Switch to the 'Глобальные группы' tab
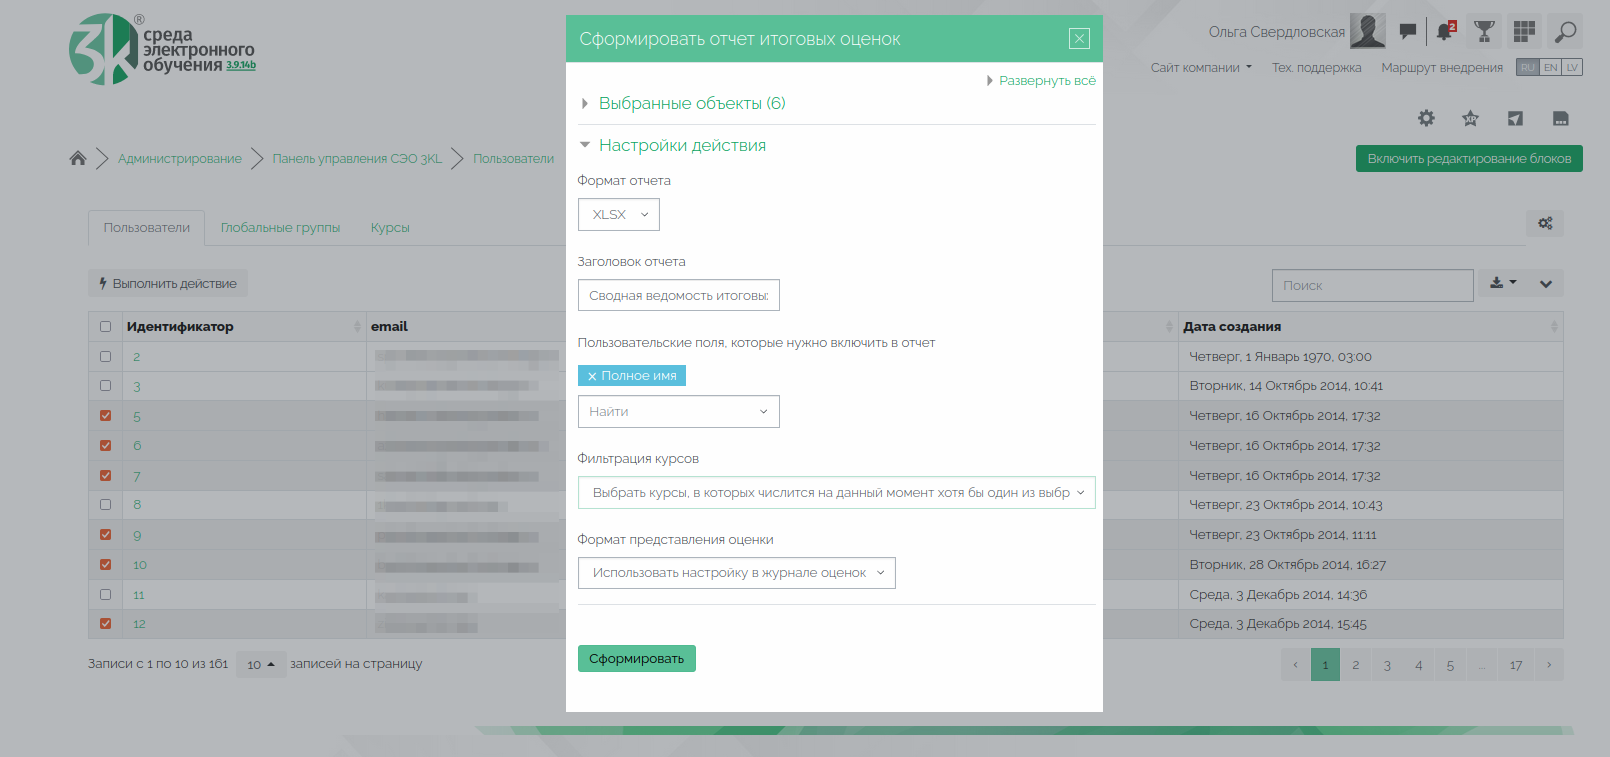 (280, 228)
